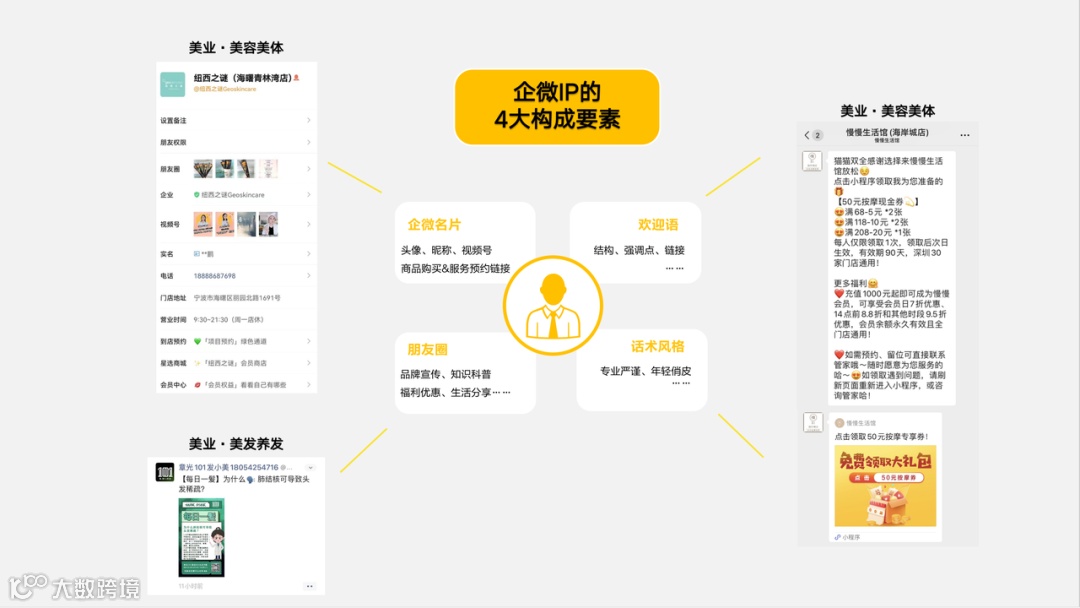
Task: Click the lips icon in the 会员中心 row
Action: (197, 385)
